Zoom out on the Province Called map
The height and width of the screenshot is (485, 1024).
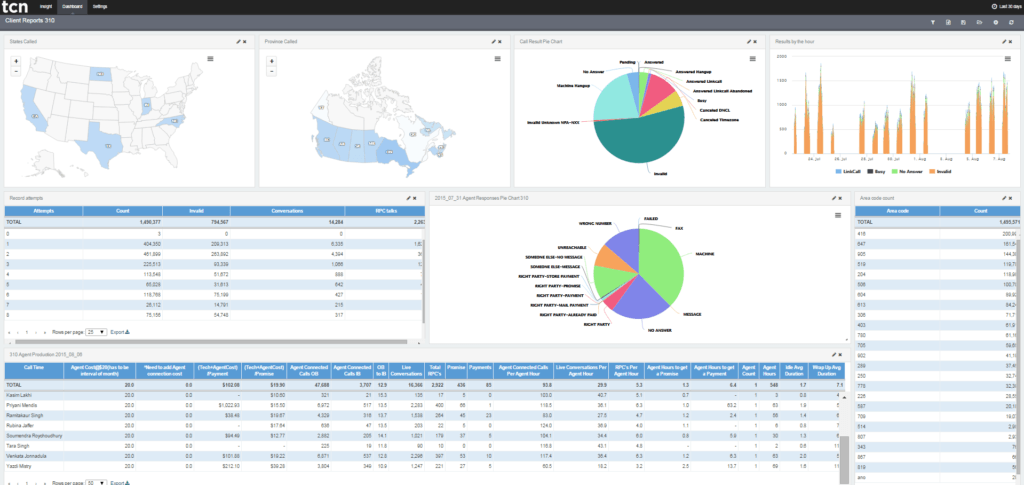[x=272, y=70]
